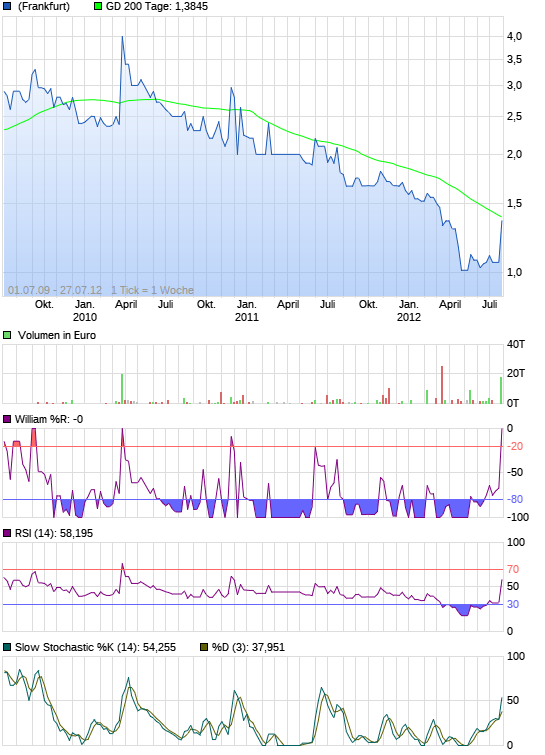Click the GD 200 Tage: 1,3845 label
The height and width of the screenshot is (755, 545).
157,7
